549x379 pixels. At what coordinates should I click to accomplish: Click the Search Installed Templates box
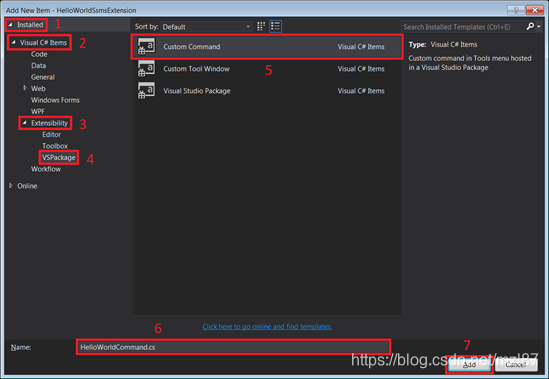tap(463, 27)
